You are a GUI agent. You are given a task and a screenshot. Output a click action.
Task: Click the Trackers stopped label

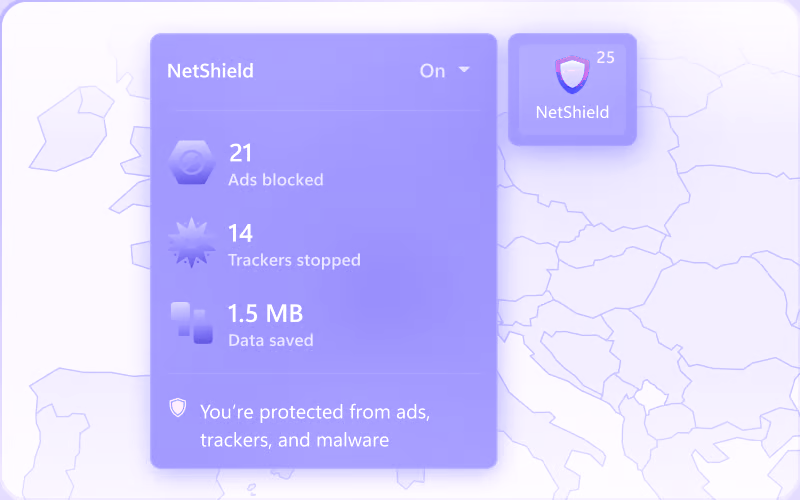294,260
